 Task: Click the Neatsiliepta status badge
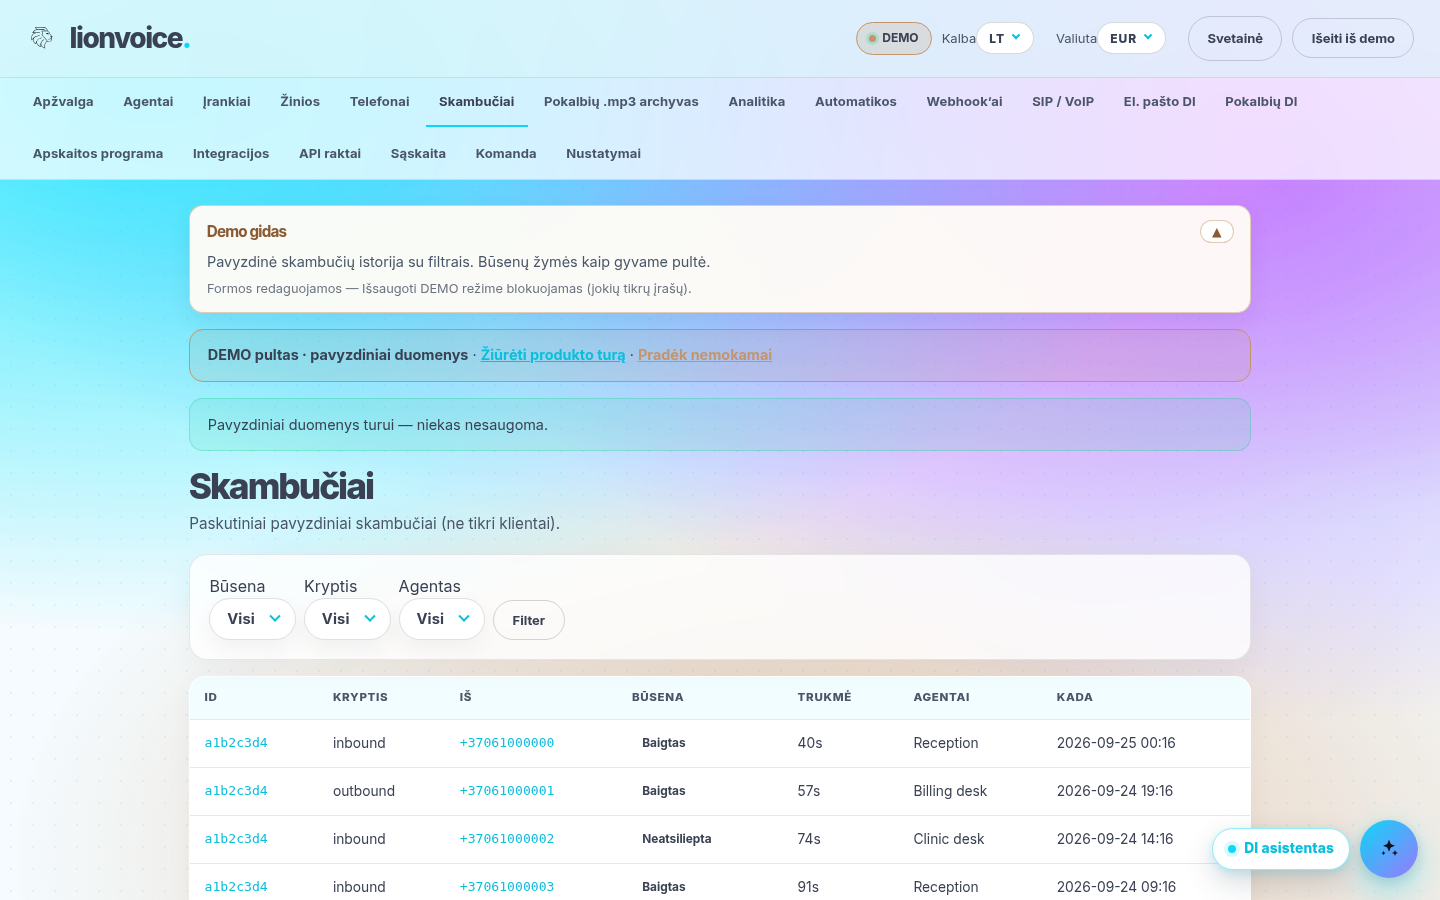677,839
